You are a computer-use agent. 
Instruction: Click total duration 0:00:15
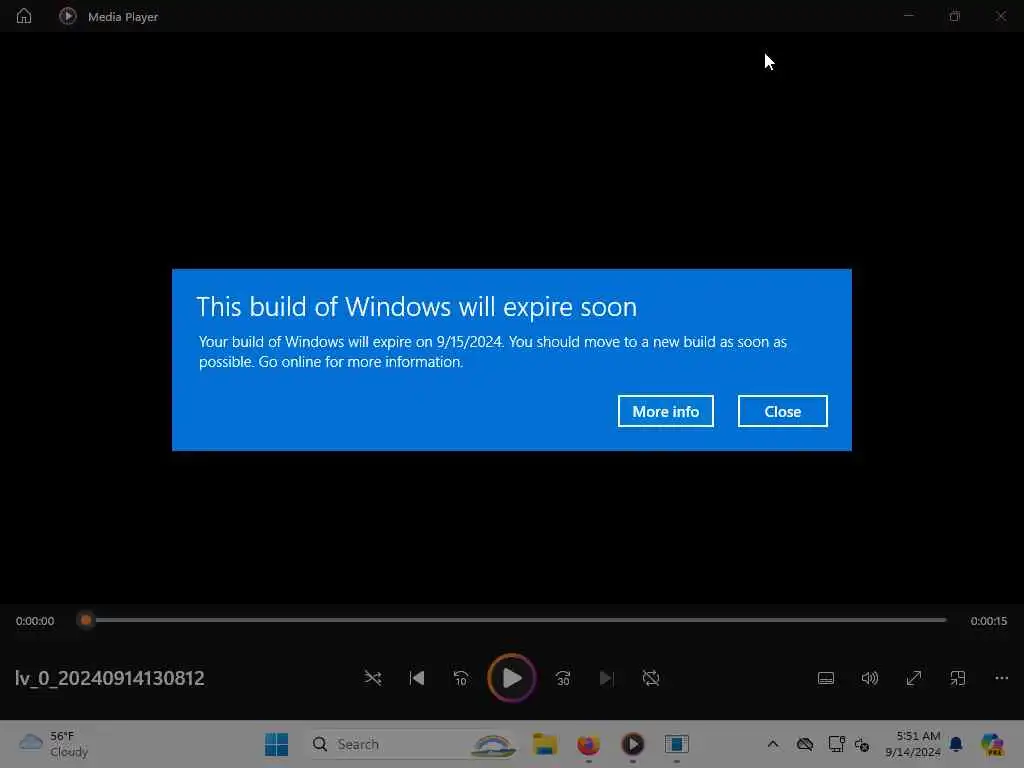(x=988, y=621)
